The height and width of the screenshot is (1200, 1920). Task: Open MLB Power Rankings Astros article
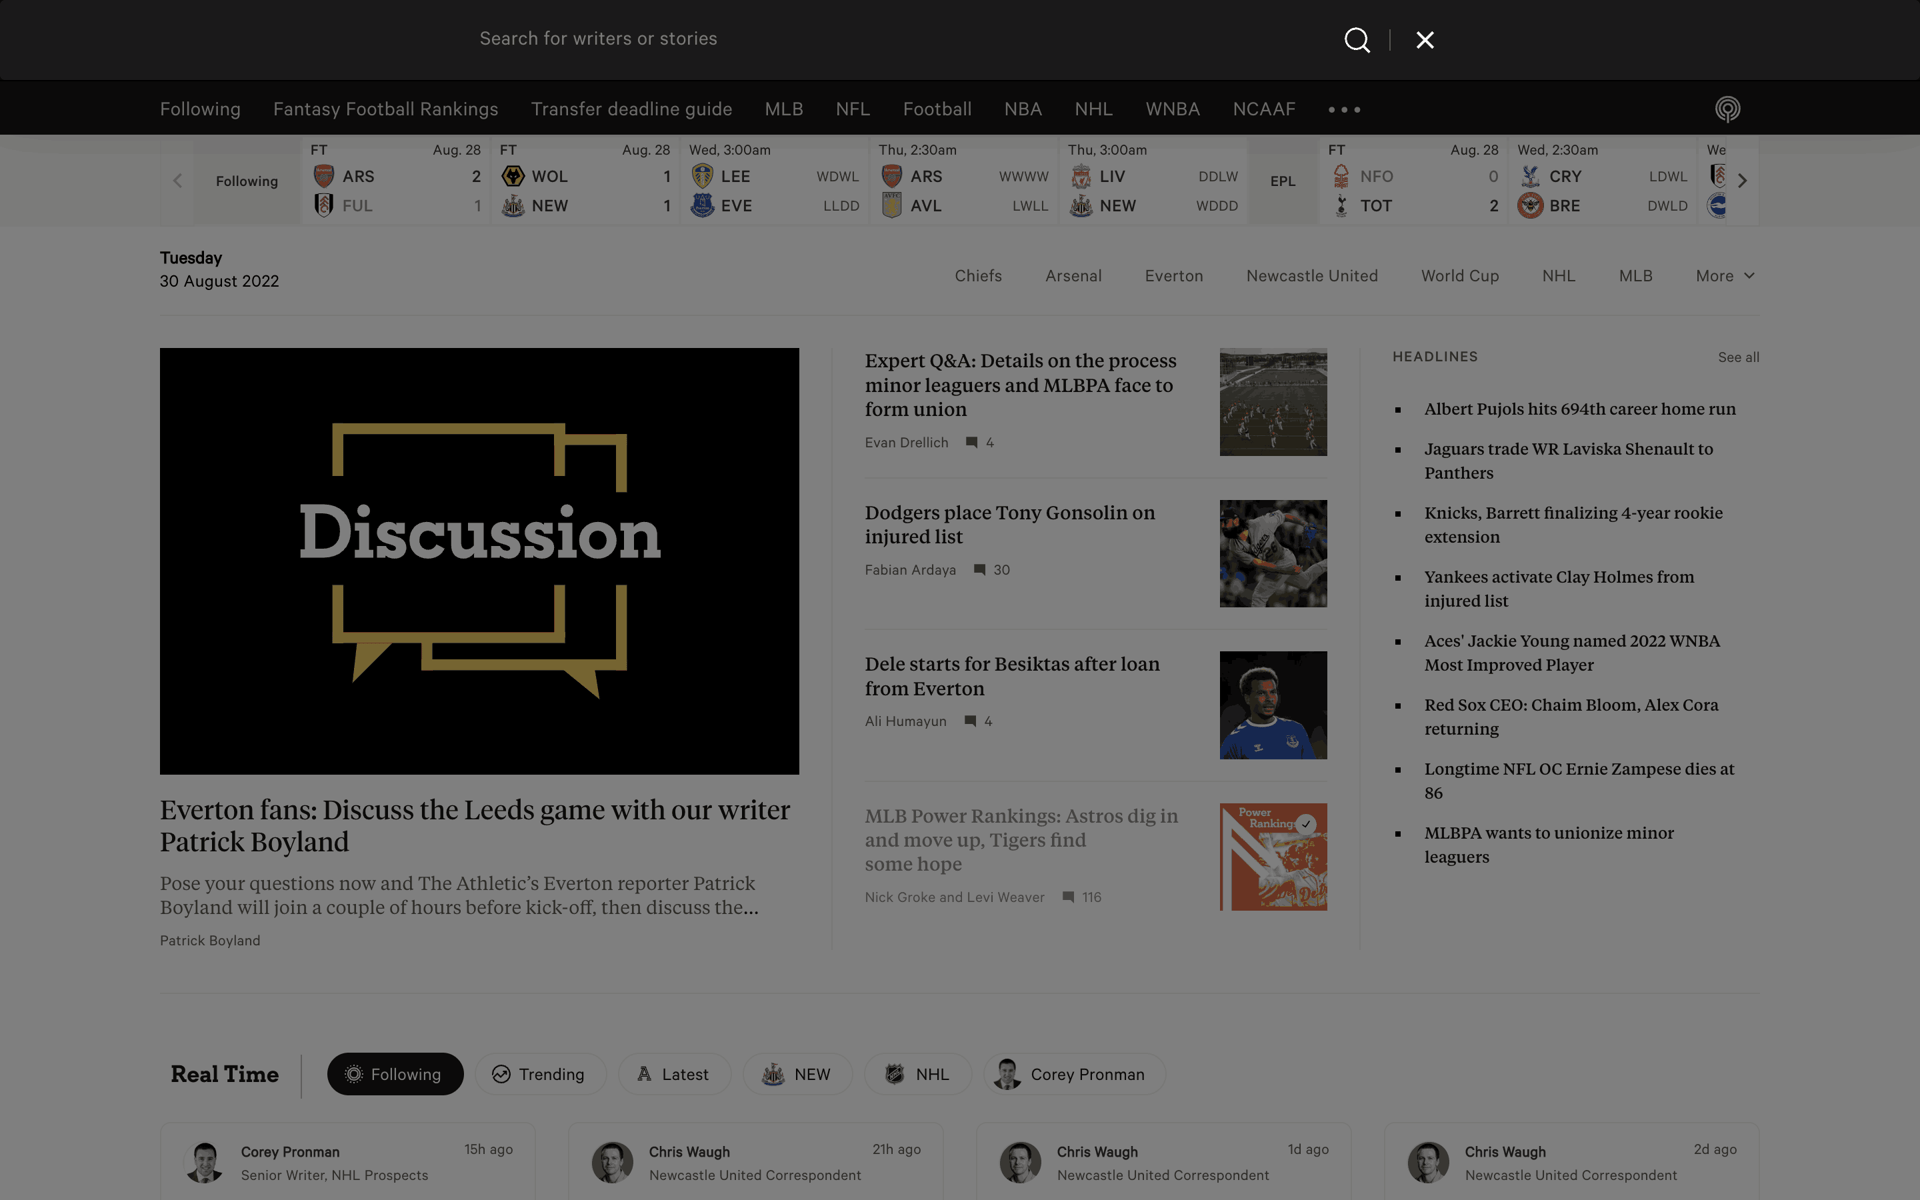tap(1021, 840)
